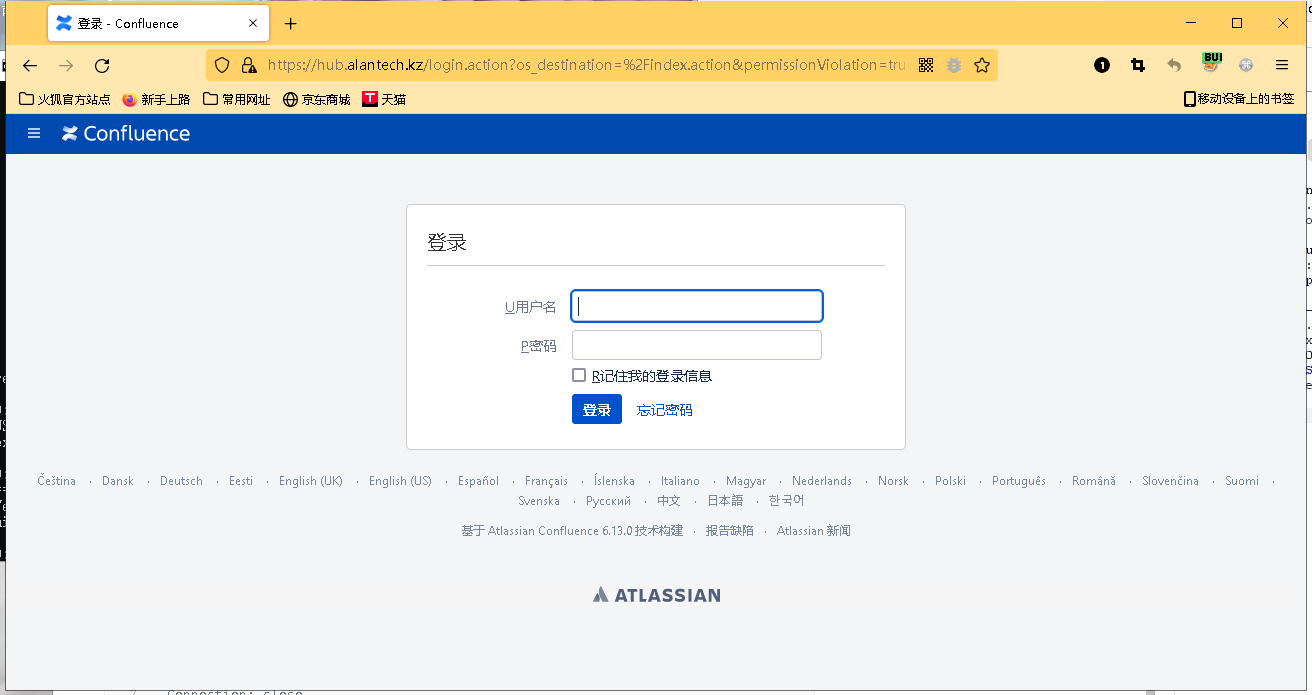Screen dimensions: 1312x695
Task: Switch language to Português
Action: 1019,481
